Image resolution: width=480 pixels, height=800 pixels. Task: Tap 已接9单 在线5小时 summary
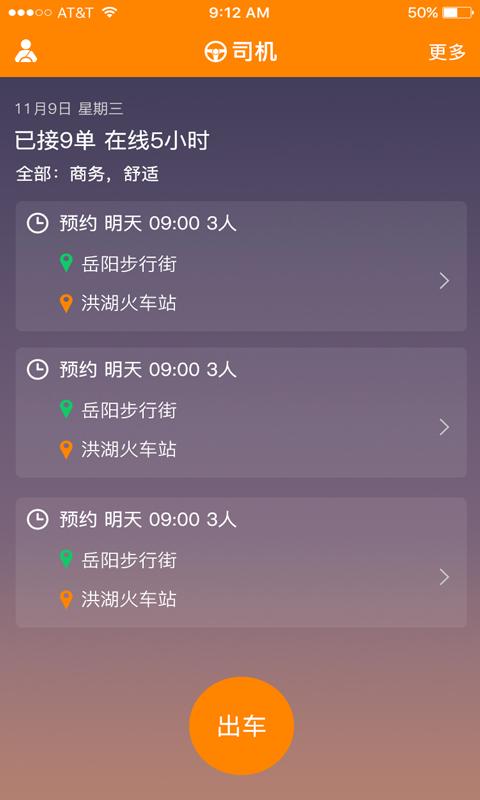(x=112, y=141)
